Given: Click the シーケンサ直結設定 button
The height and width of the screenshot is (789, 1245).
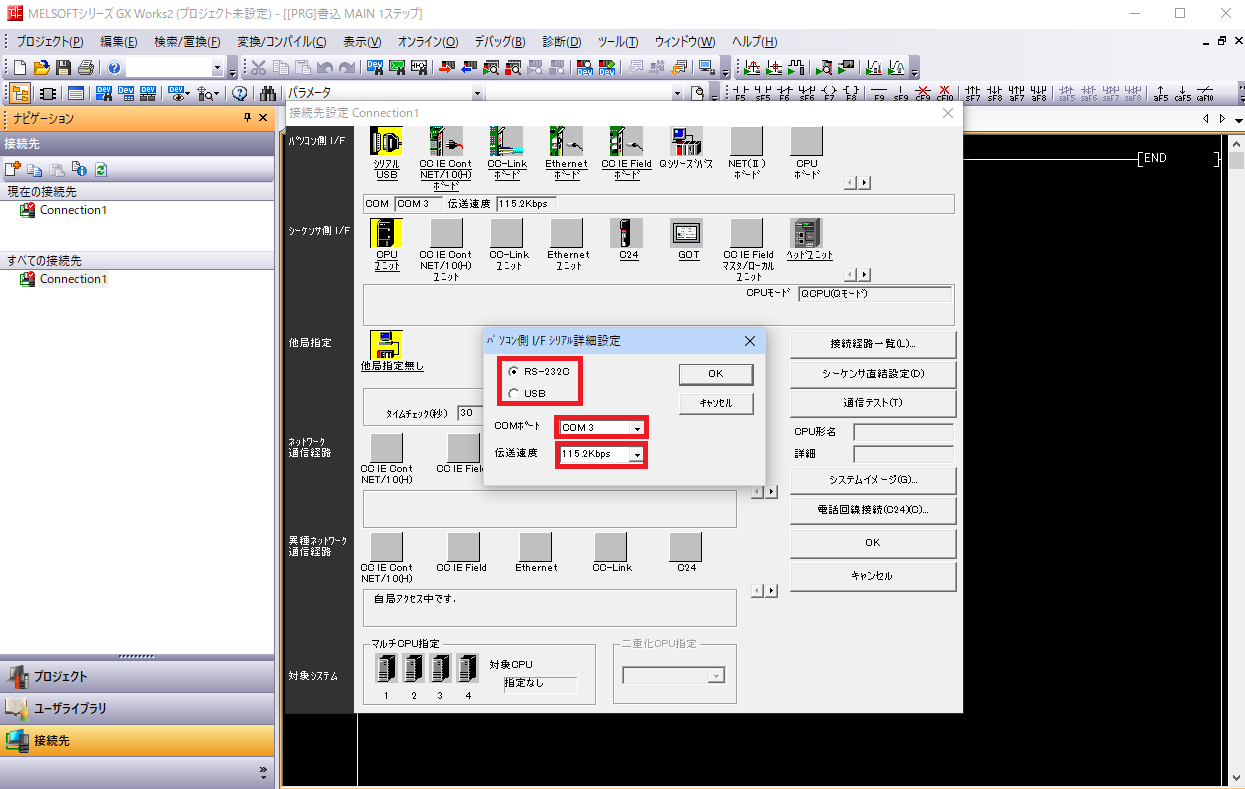Looking at the screenshot, I should pyautogui.click(x=873, y=374).
